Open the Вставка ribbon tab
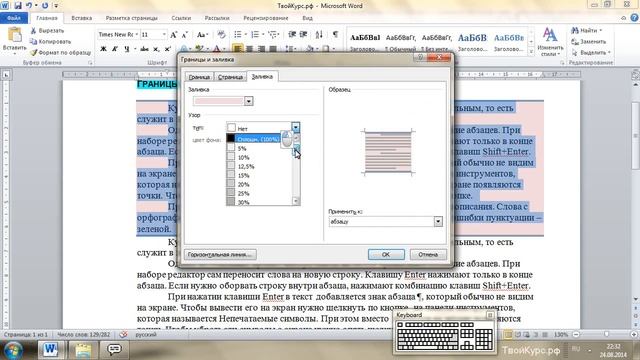 [82, 18]
